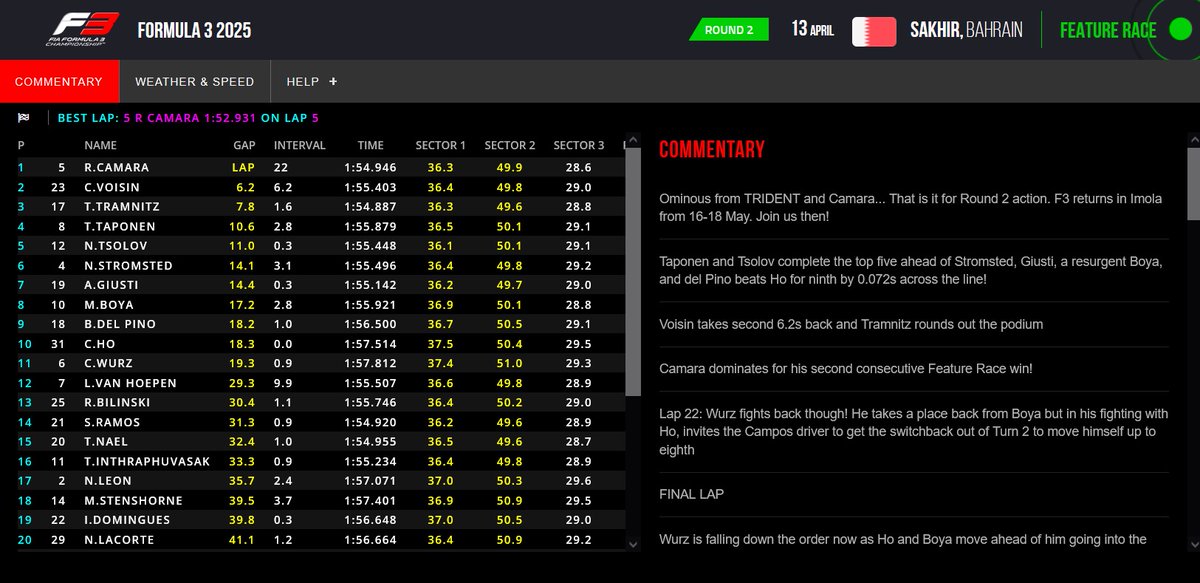Select driver T.NAEL in the table
The width and height of the screenshot is (1200, 583).
(x=106, y=442)
